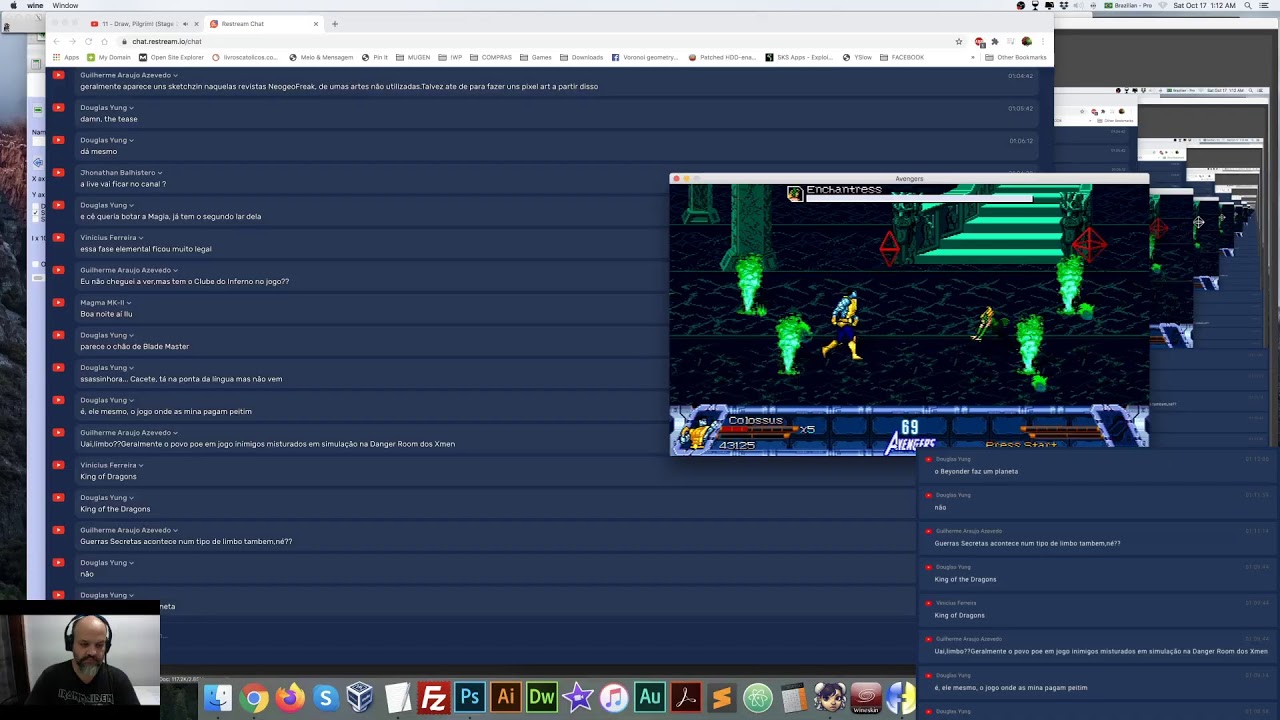
Task: Open the wine menu in menu bar
Action: [35, 5]
